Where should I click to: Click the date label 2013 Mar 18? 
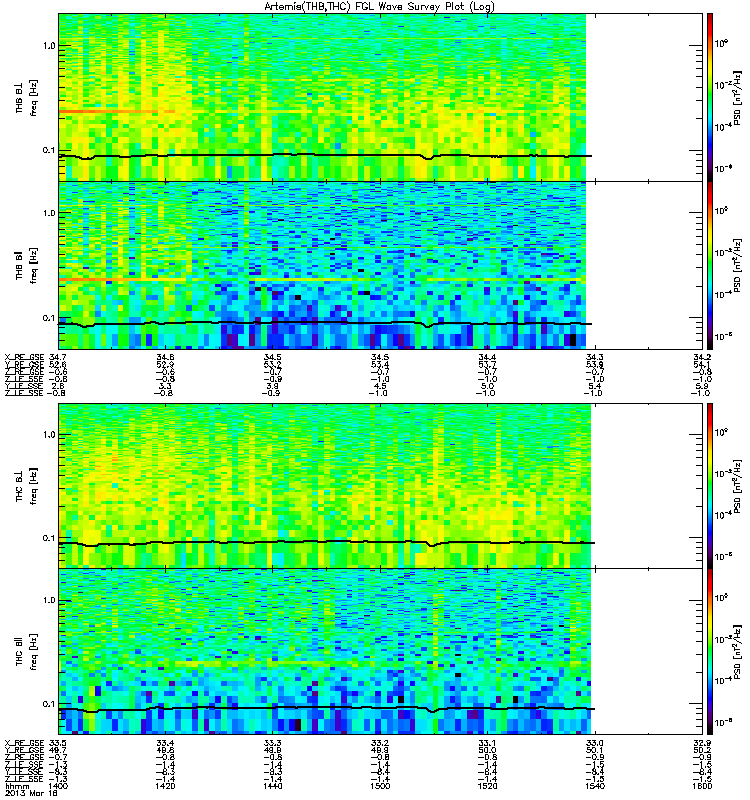(x=31, y=793)
